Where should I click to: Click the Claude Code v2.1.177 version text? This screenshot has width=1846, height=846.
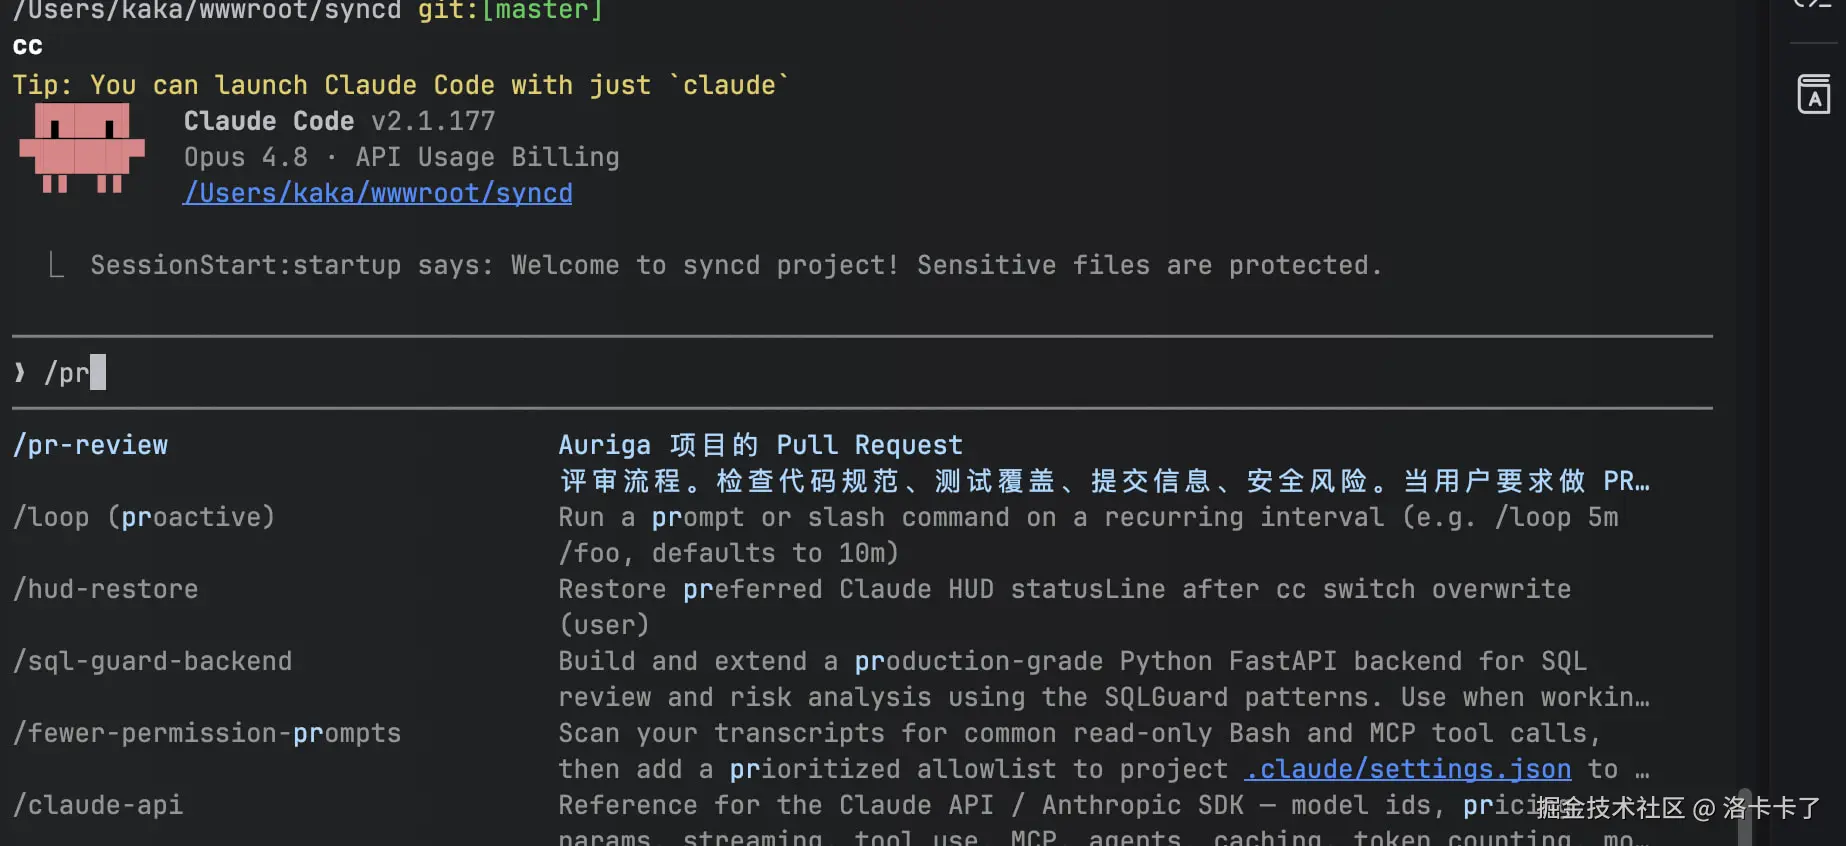click(x=340, y=121)
